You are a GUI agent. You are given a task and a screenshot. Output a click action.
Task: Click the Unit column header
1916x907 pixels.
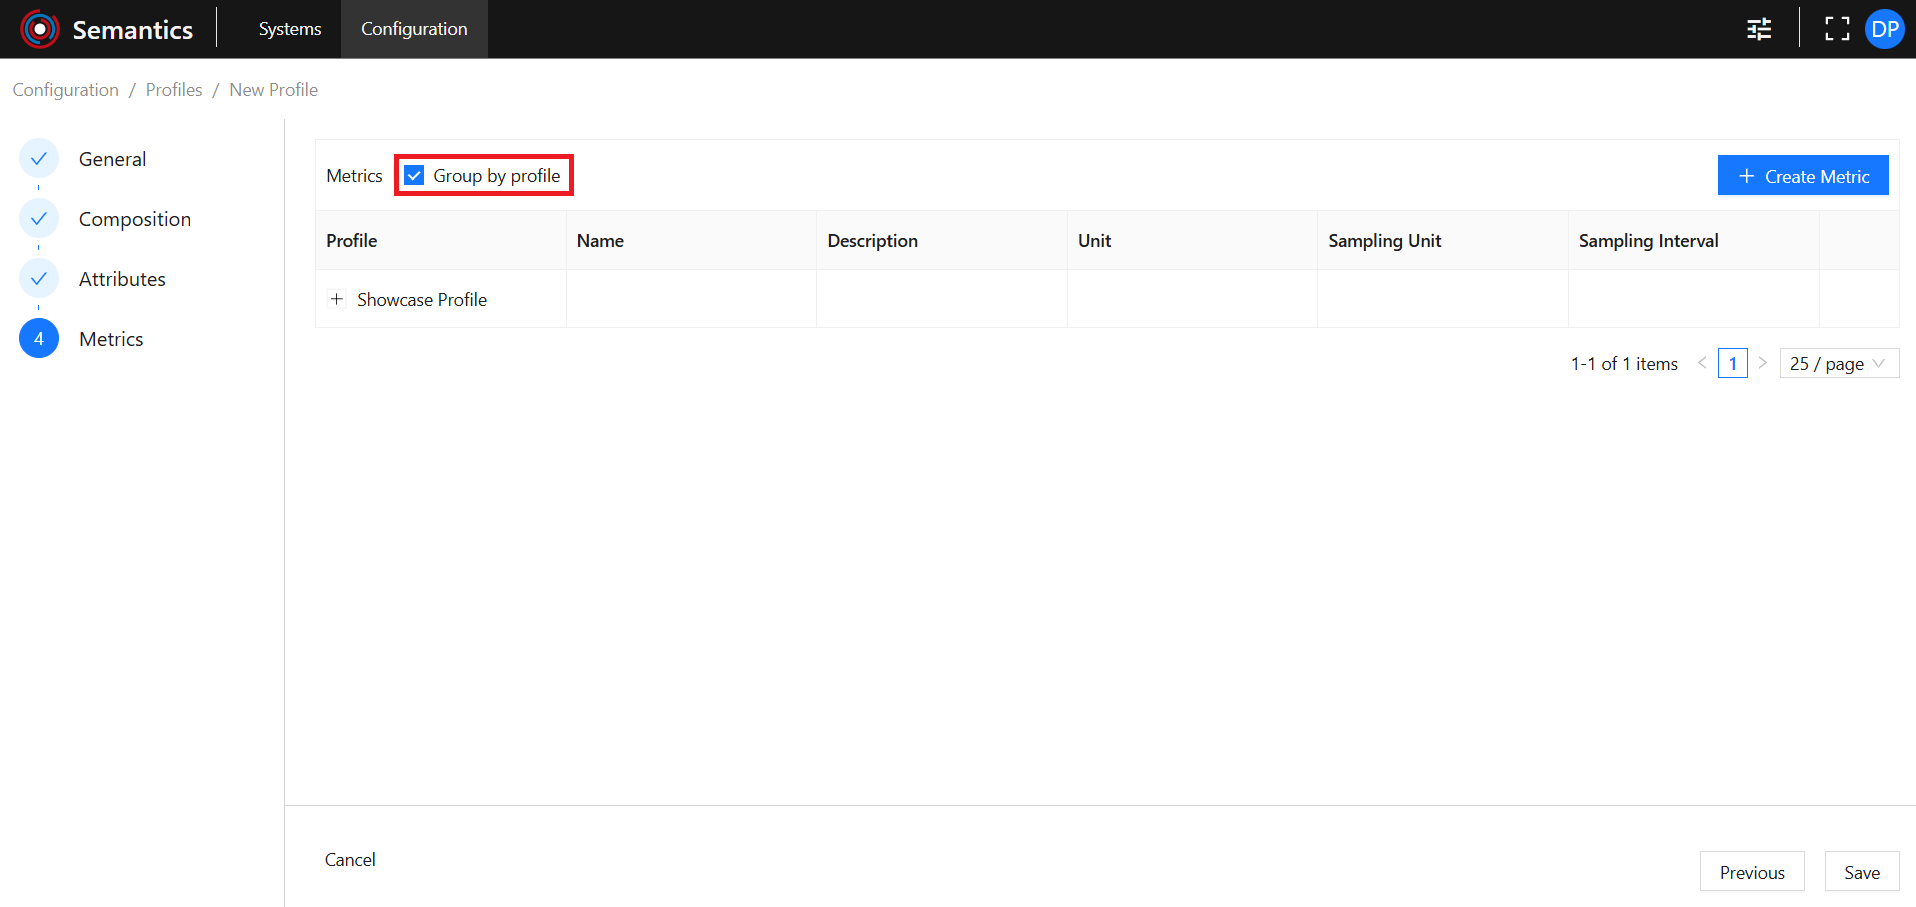[1192, 240]
